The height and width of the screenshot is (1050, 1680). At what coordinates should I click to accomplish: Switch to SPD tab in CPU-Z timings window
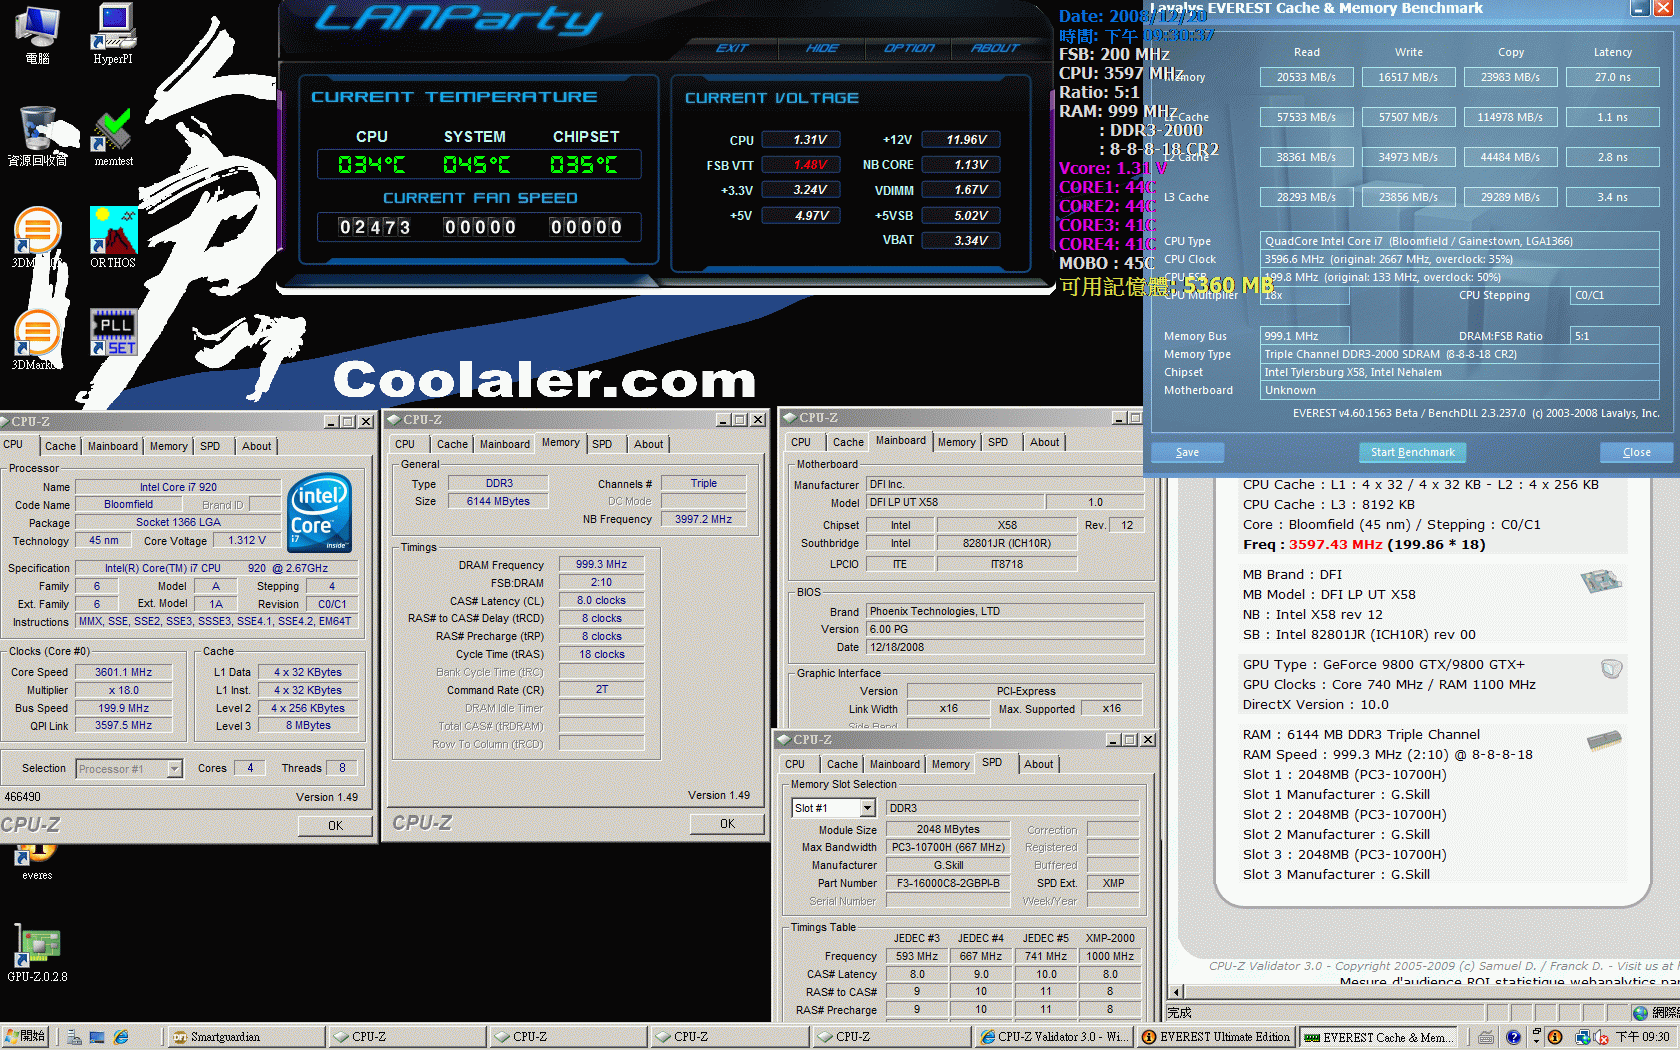point(602,444)
